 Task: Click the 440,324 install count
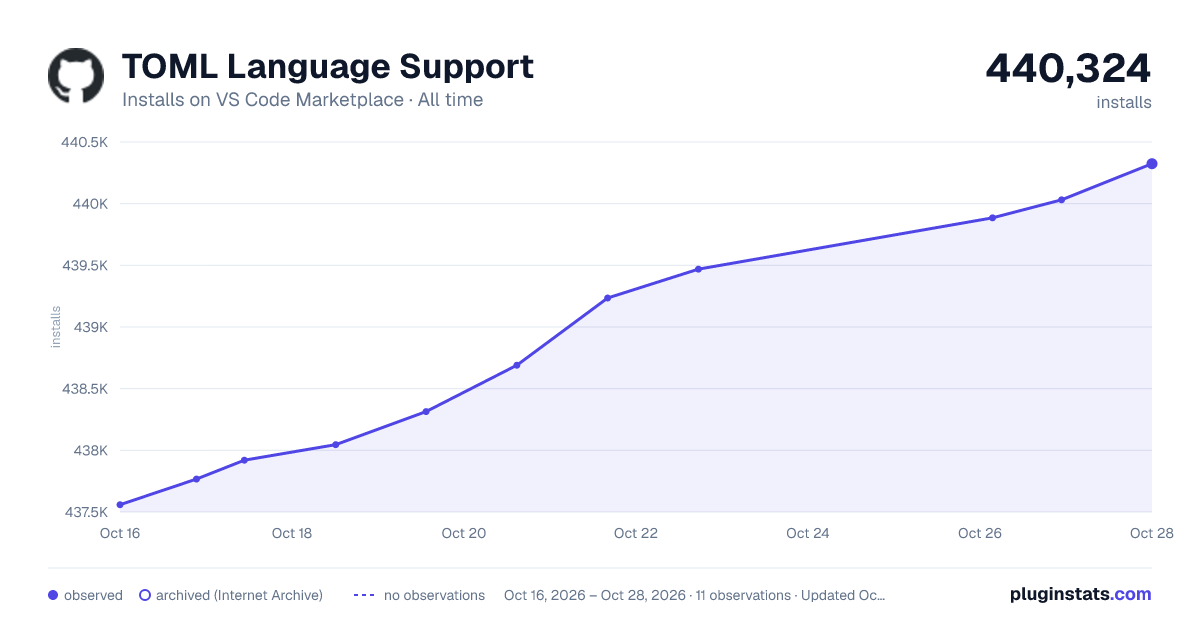tap(1068, 68)
